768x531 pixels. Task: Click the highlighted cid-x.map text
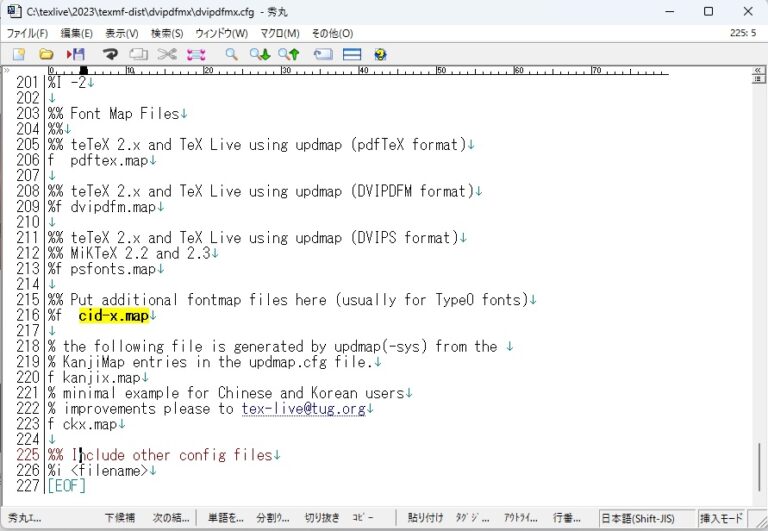[x=113, y=315]
